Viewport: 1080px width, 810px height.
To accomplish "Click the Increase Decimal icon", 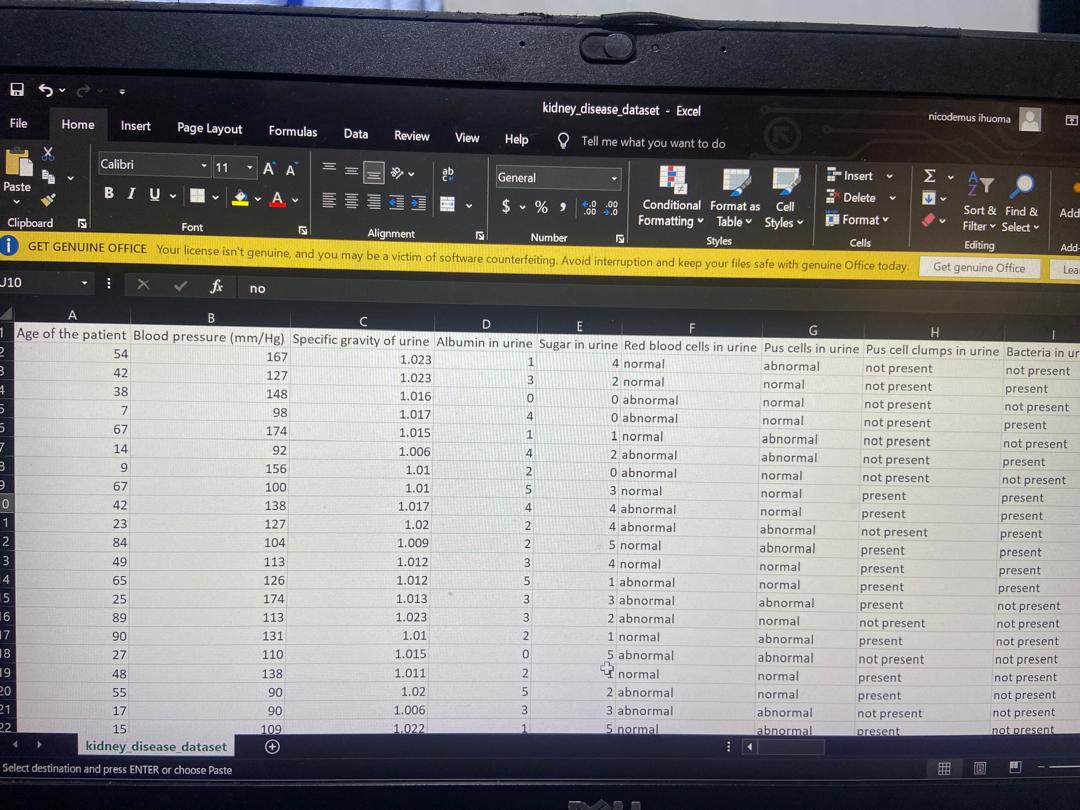I will pyautogui.click(x=590, y=208).
